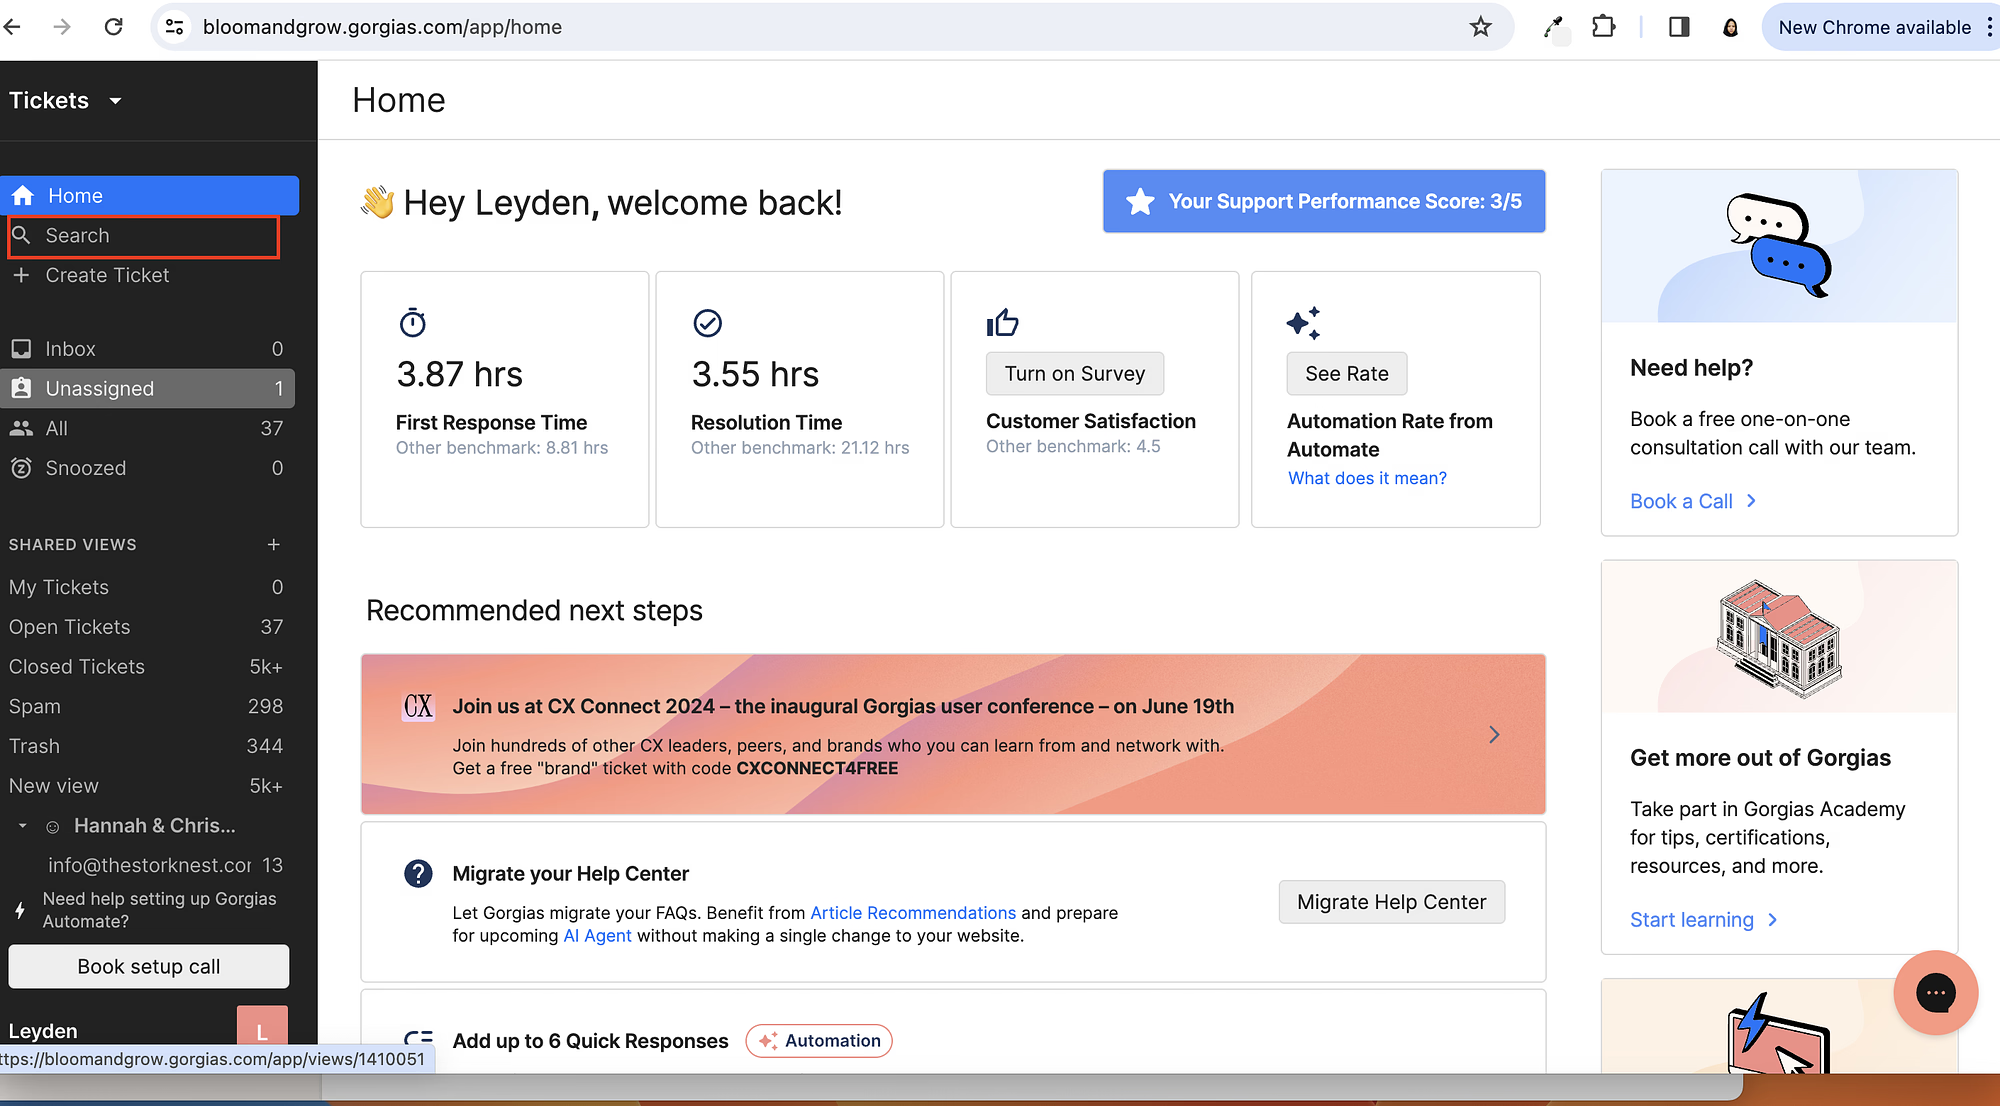Click the address bar URL field
Screen dimensions: 2000x1106
click(832, 27)
